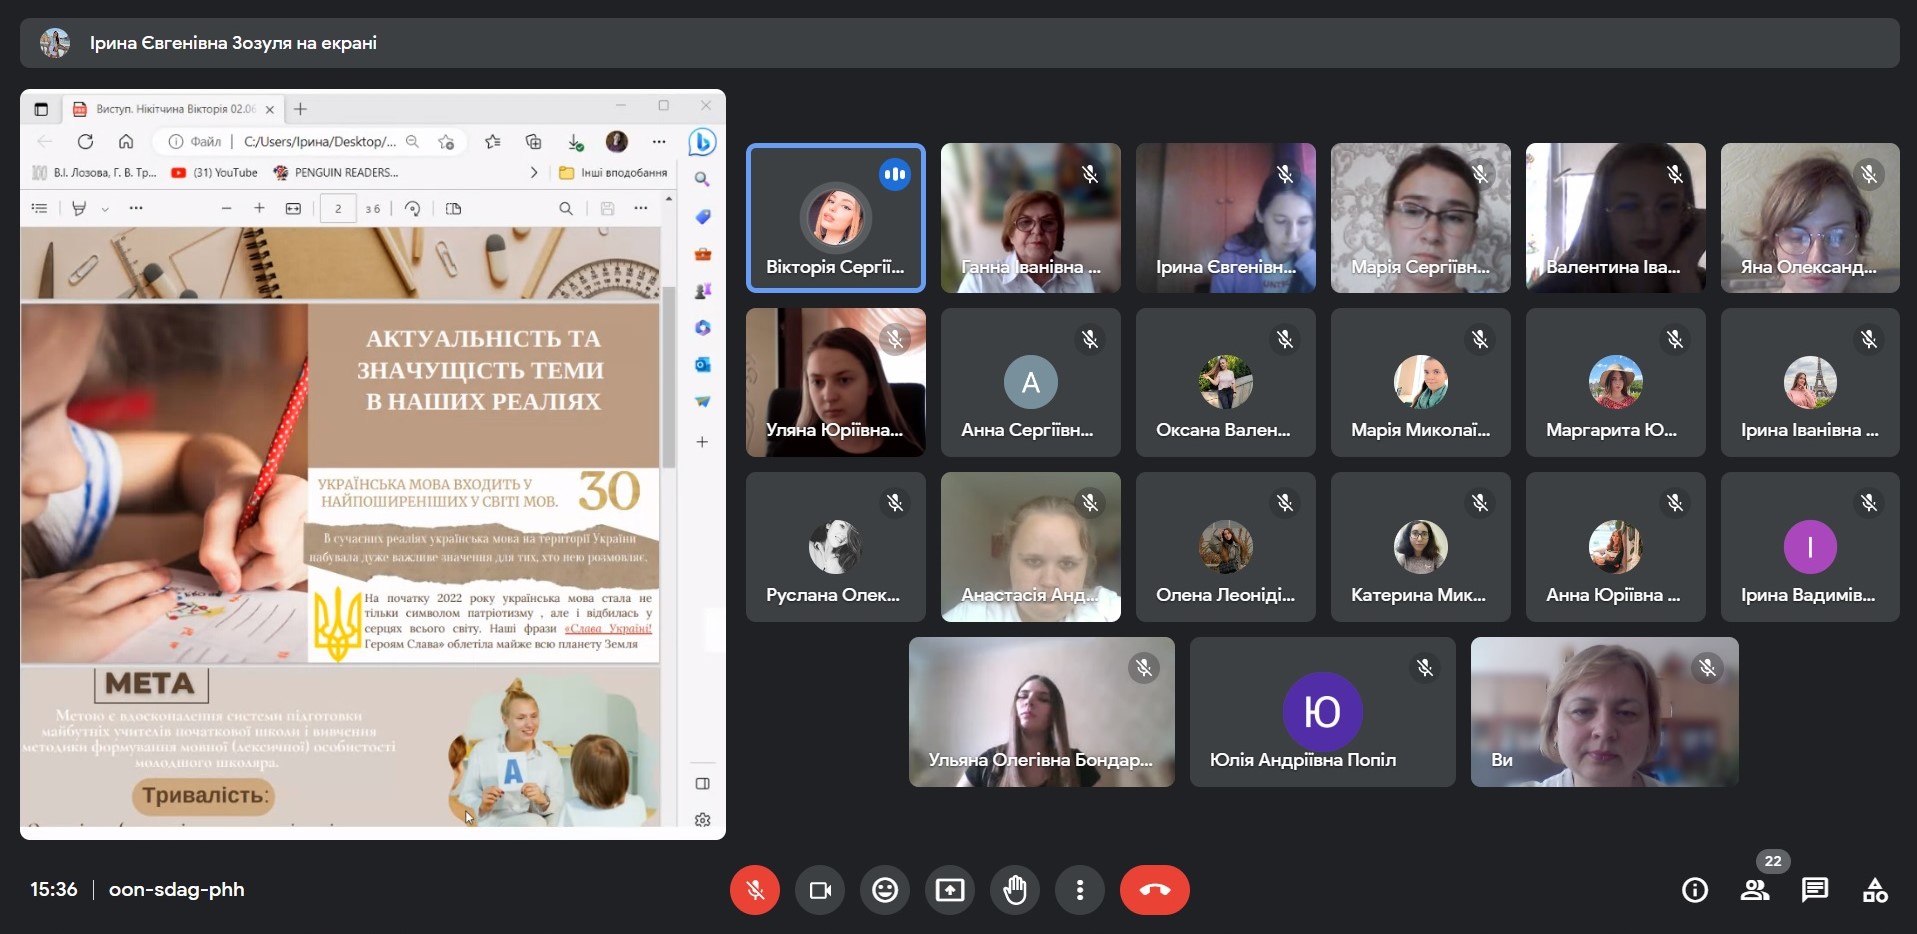Expand the bookmarks overflow chevron
Screen dimensions: 1917x934
533,173
